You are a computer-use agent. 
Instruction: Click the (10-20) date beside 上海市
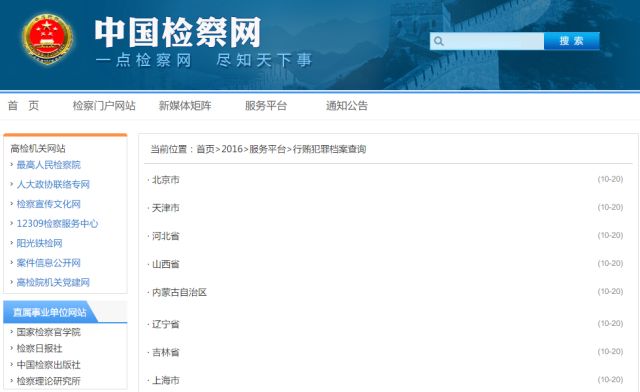610,380
